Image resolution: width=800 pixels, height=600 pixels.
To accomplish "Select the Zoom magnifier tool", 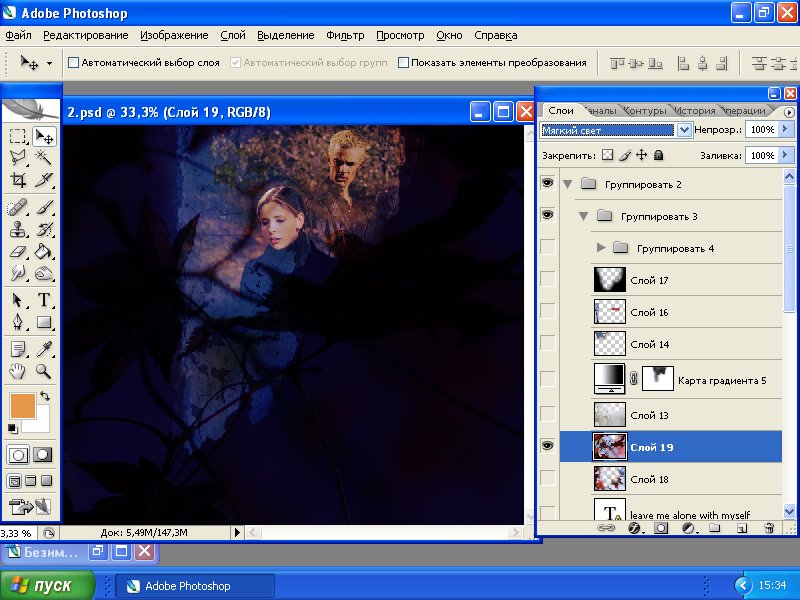I will click(x=44, y=371).
